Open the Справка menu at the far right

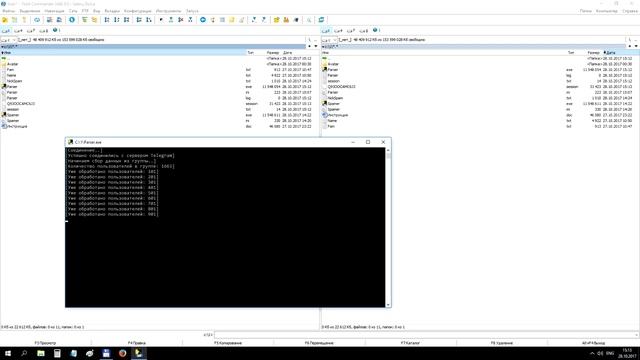[x=630, y=11]
